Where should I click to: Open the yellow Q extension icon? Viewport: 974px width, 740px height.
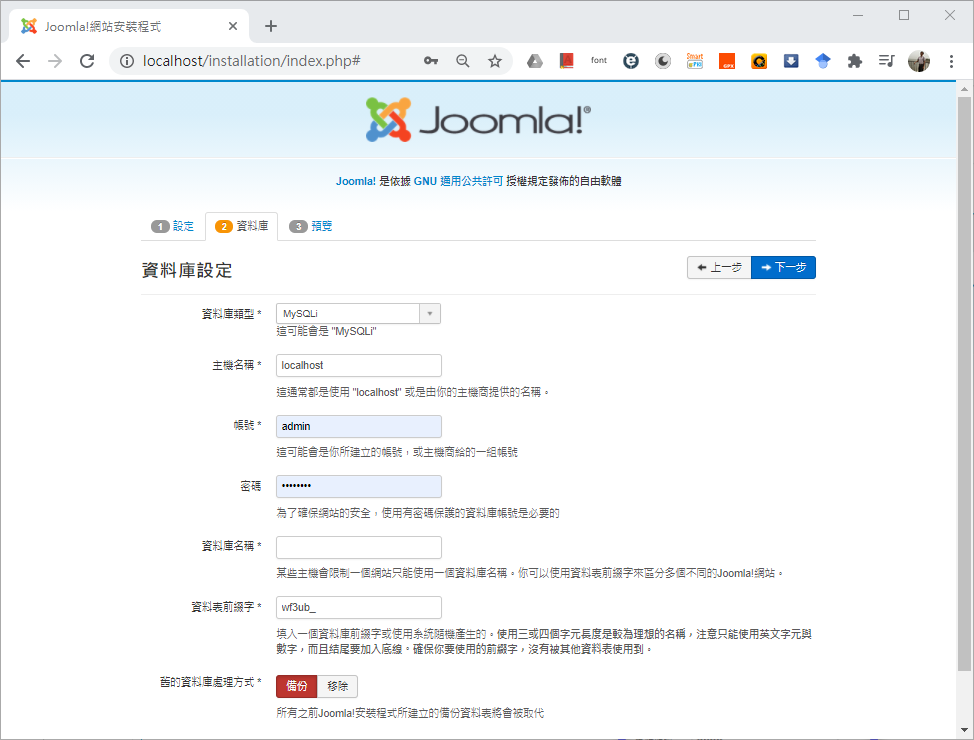coord(759,61)
